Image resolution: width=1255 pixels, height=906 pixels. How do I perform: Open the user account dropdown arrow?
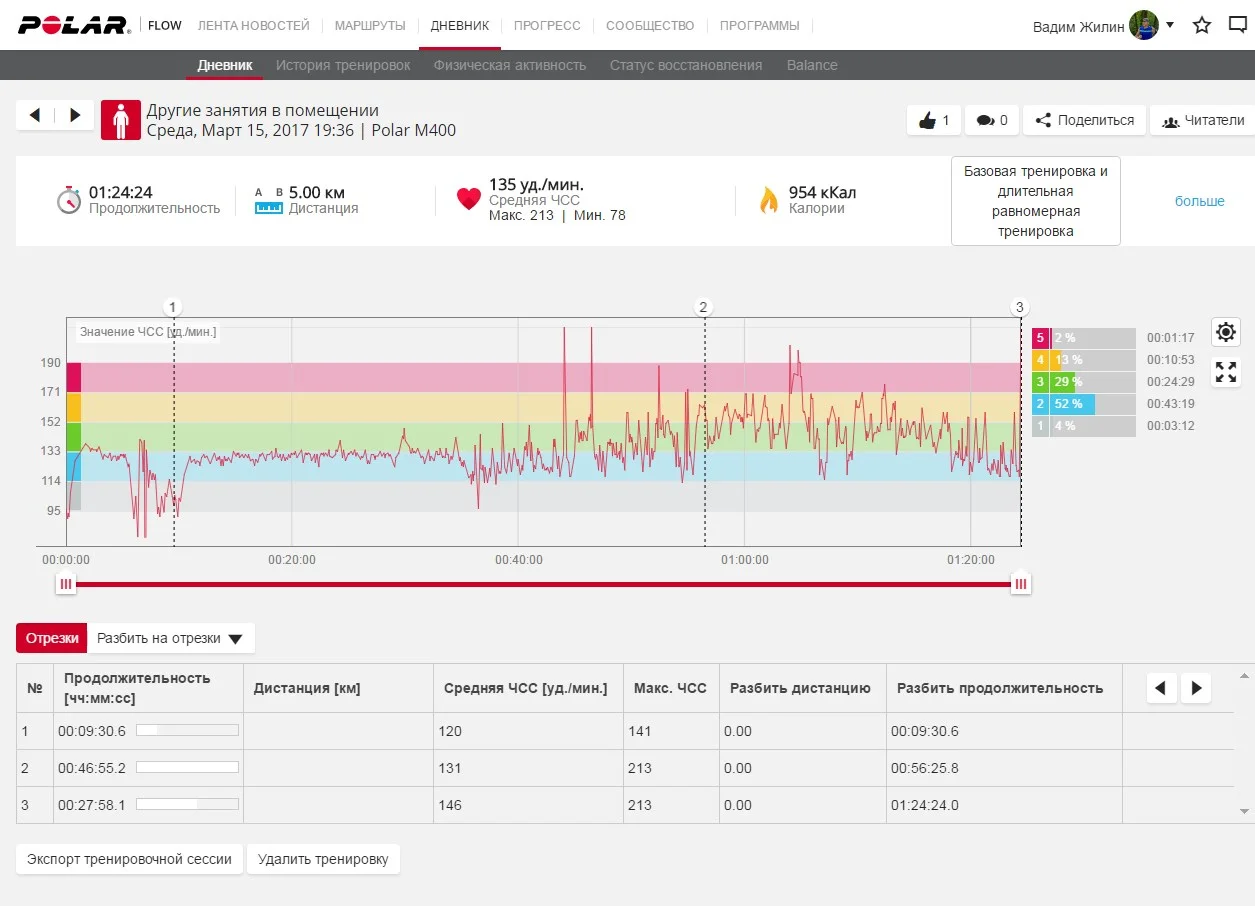1170,25
